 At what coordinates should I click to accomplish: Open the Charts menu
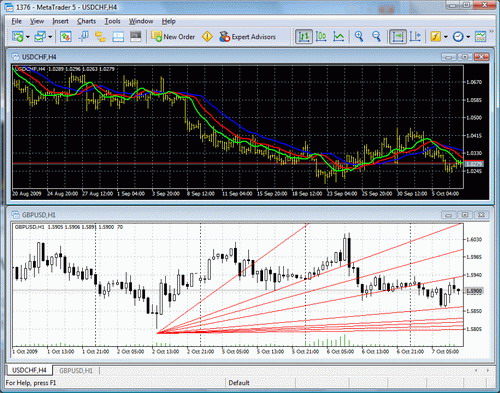pos(86,21)
